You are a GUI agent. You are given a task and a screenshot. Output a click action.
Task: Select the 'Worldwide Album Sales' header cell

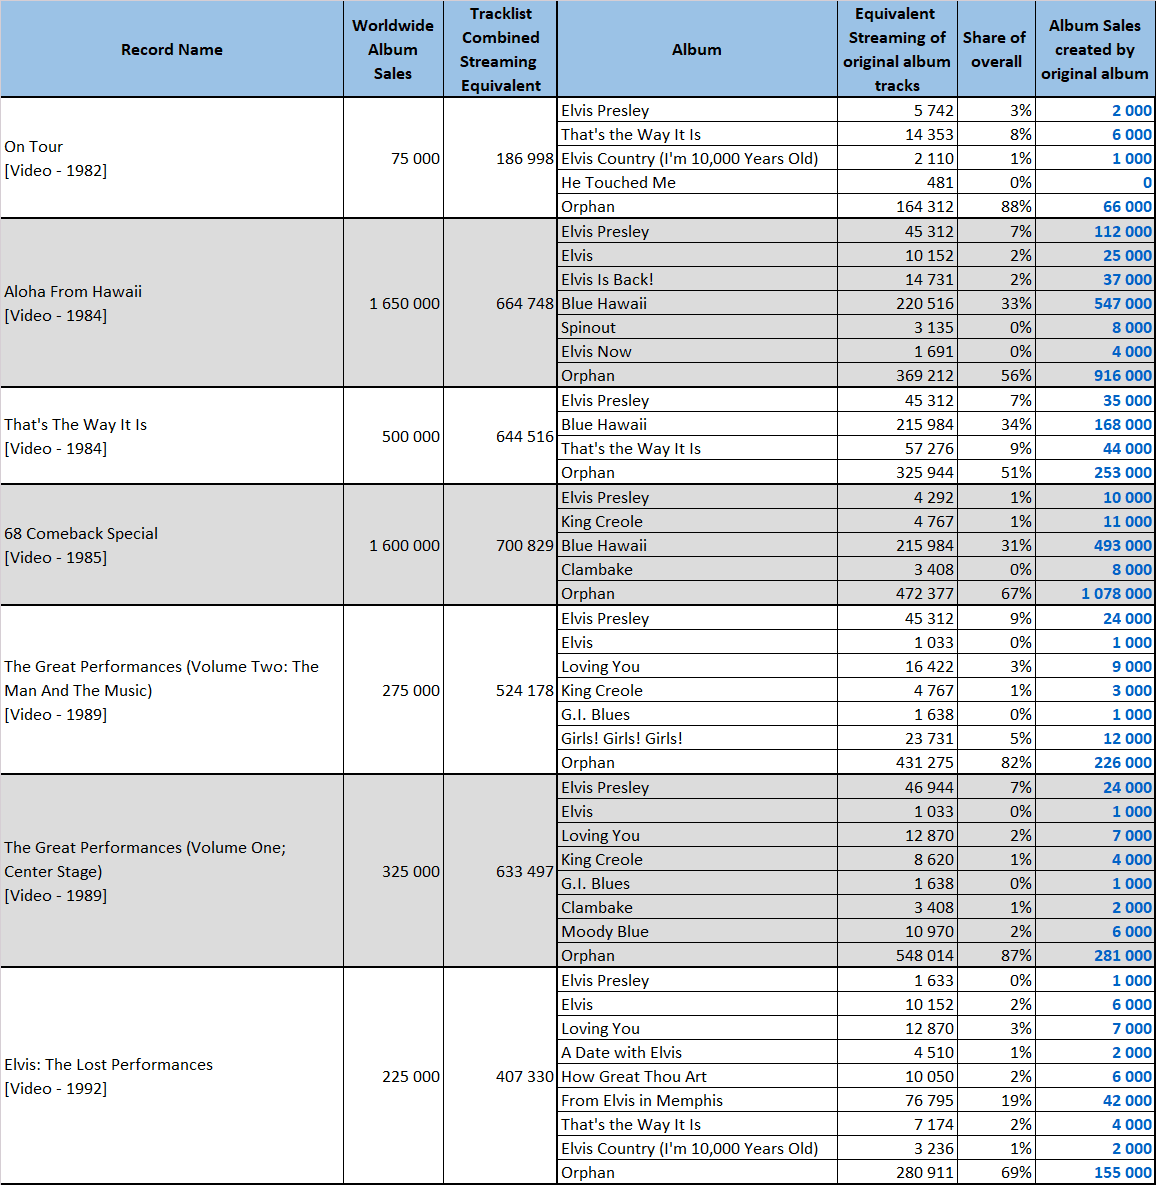click(x=393, y=49)
